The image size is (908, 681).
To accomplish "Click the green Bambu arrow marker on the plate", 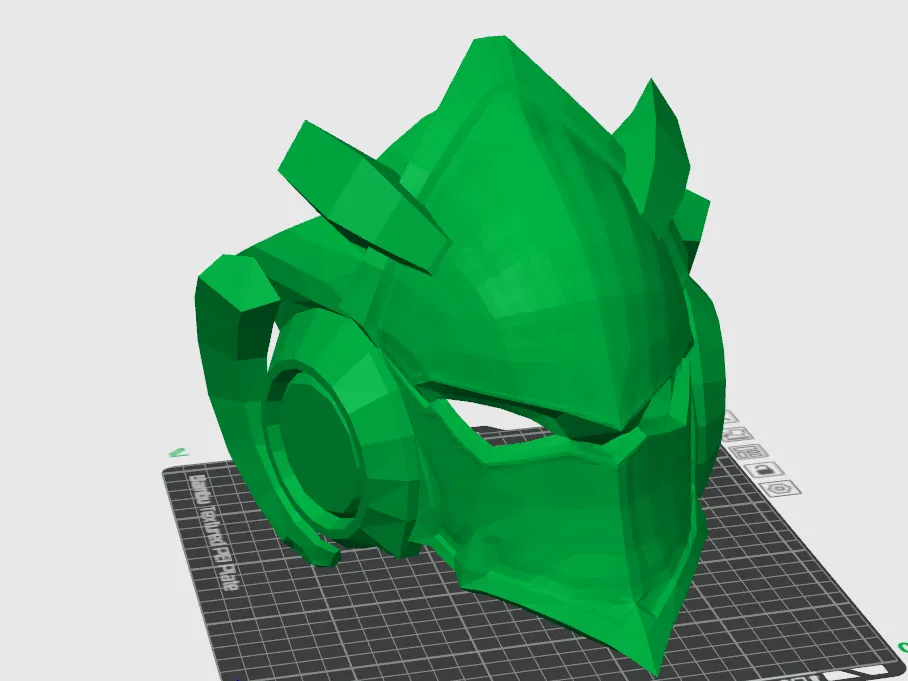I will [x=178, y=452].
